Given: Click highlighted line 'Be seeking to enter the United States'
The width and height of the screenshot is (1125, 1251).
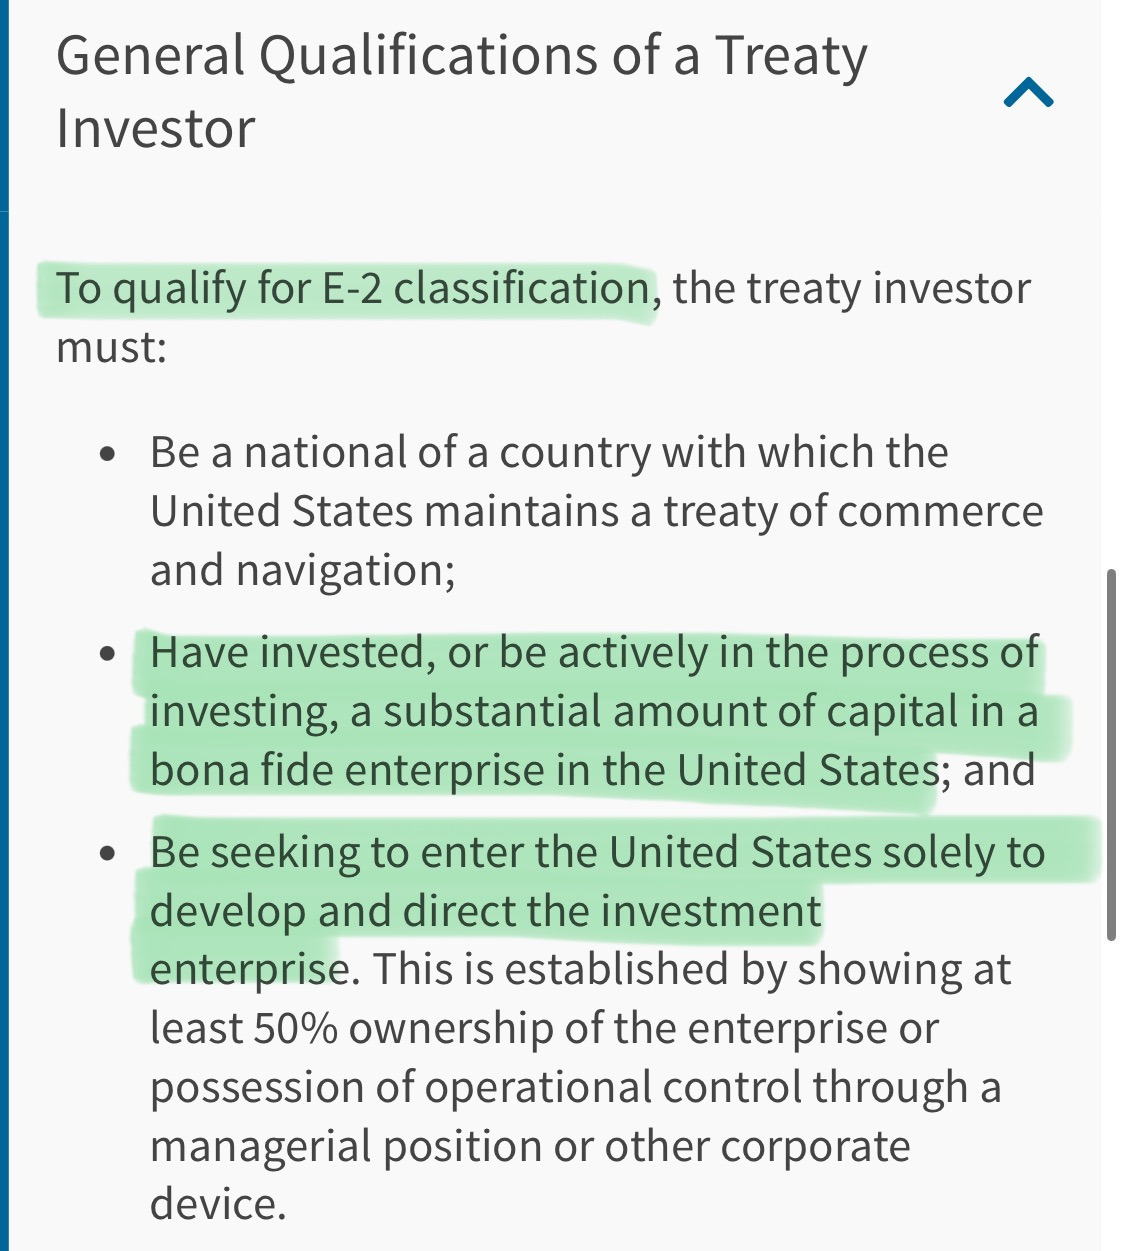Looking at the screenshot, I should pyautogui.click(x=597, y=853).
